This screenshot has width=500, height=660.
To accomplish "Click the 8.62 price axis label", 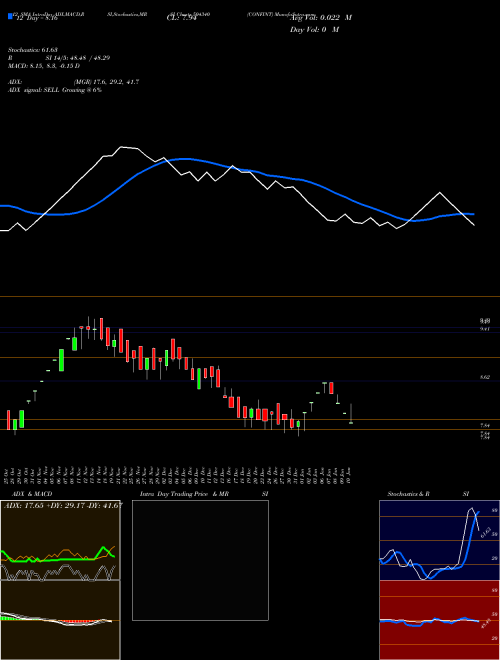I will tap(485, 378).
